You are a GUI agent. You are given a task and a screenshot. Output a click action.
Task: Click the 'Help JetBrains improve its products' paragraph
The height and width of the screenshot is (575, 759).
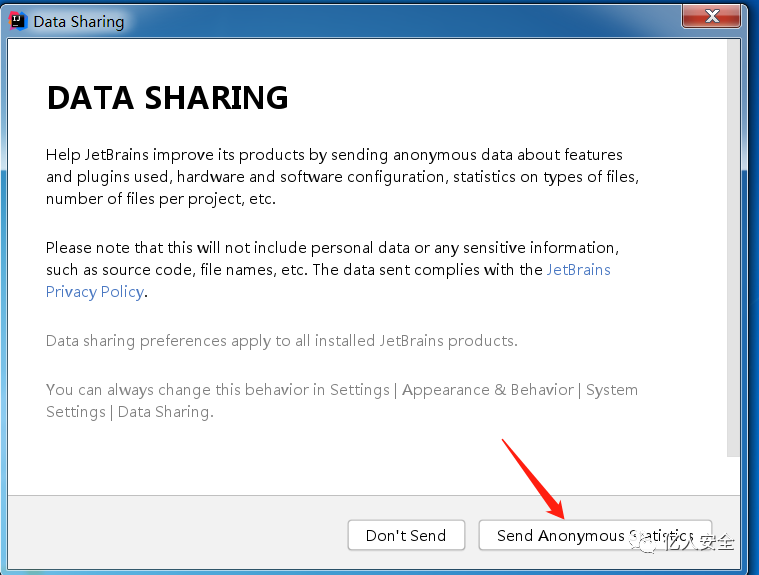[334, 155]
